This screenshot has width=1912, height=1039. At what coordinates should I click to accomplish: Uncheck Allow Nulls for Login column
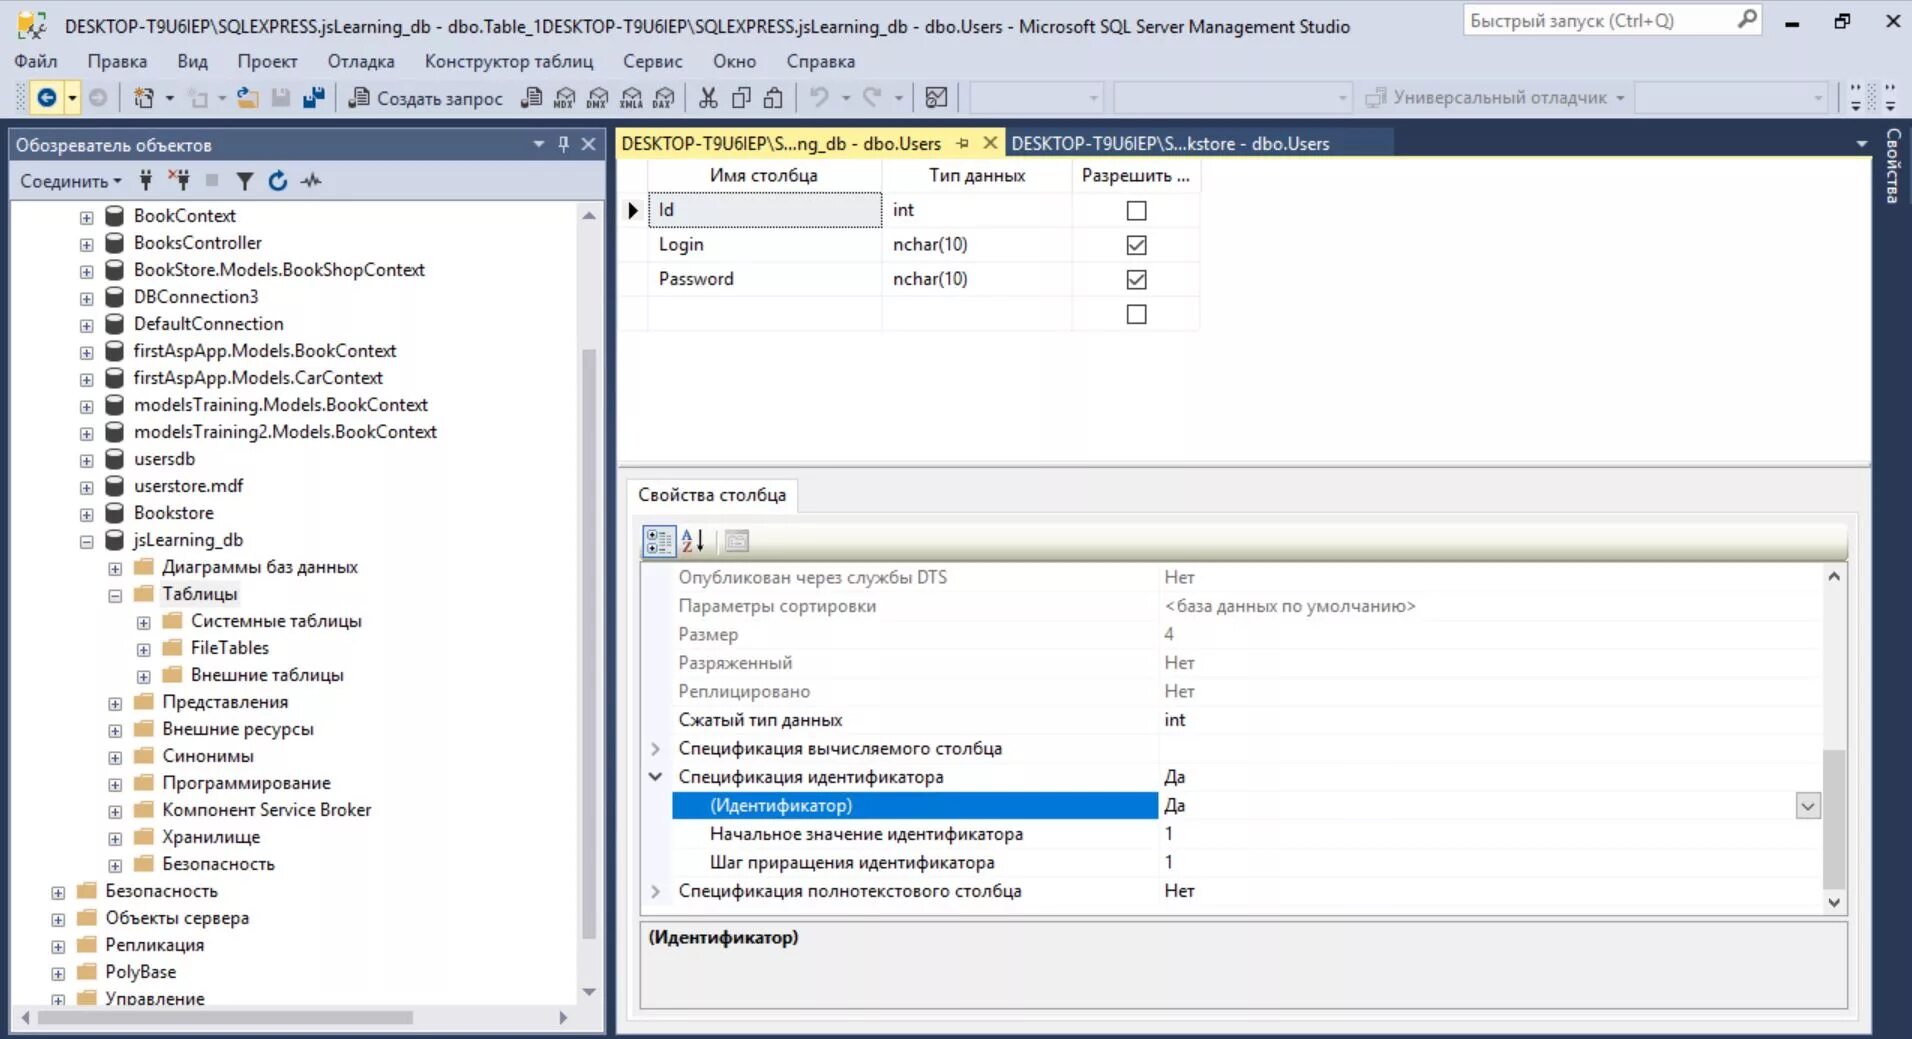point(1136,245)
